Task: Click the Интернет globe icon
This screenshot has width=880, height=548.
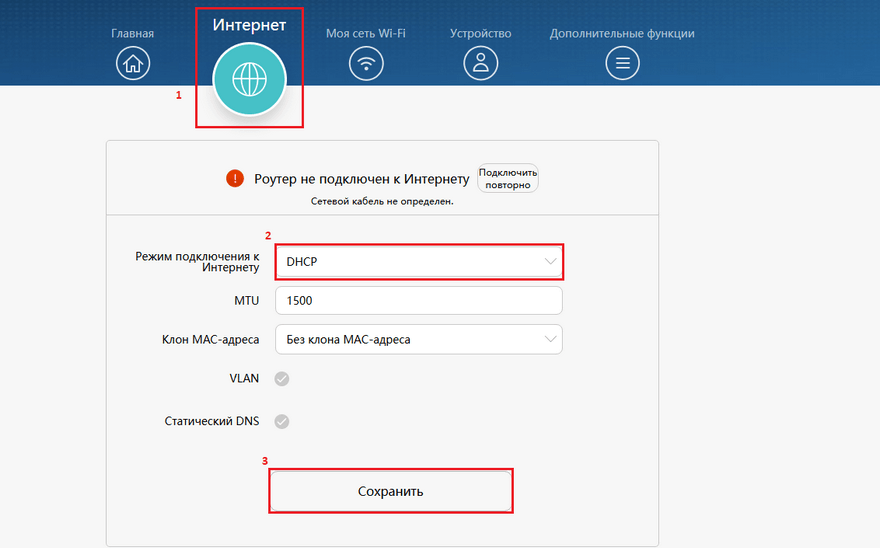Action: pyautogui.click(x=249, y=79)
